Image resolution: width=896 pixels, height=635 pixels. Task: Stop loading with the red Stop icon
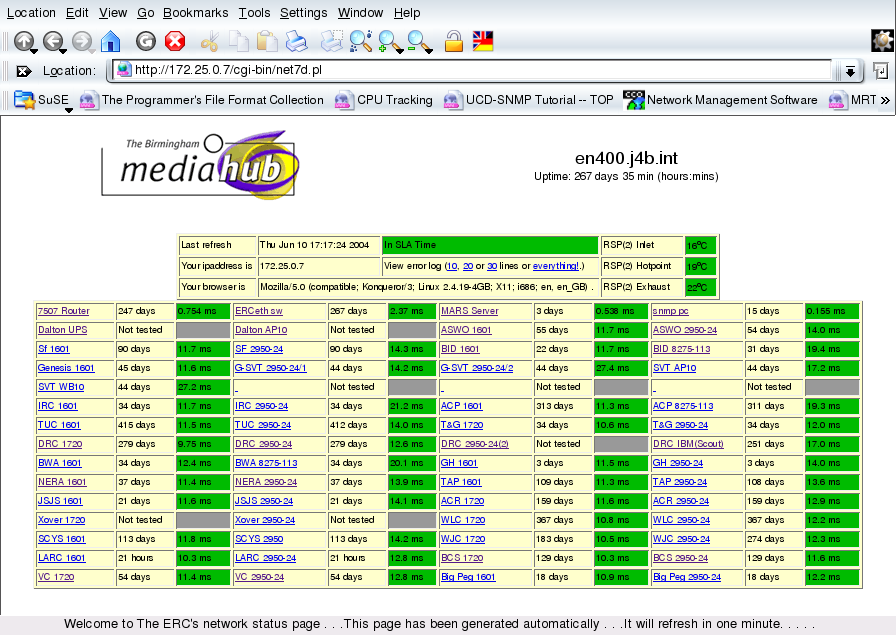coord(175,41)
